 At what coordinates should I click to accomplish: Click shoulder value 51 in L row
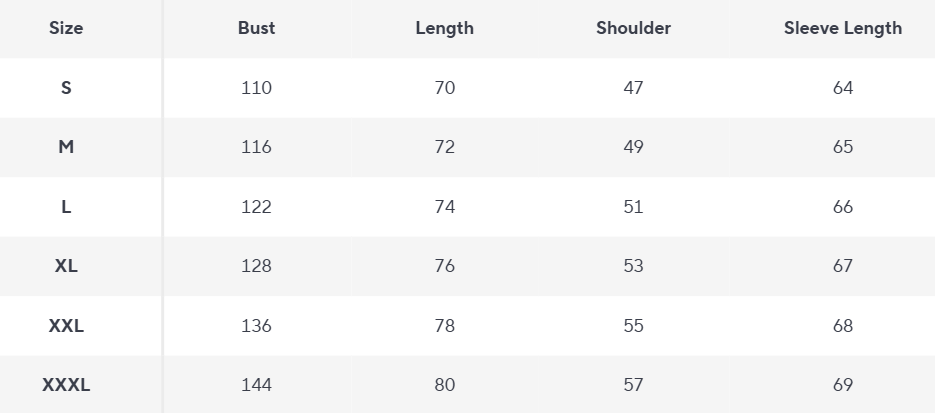pos(633,207)
